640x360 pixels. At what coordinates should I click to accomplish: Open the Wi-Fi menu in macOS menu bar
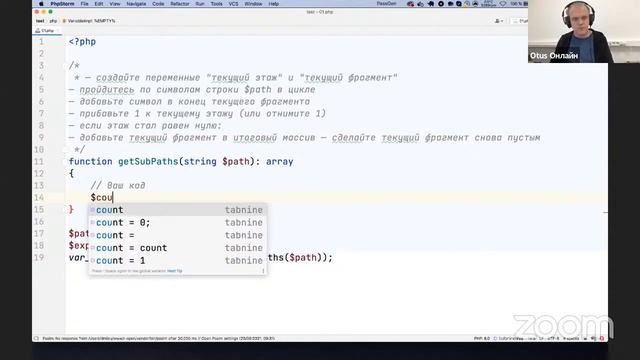coord(503,4)
